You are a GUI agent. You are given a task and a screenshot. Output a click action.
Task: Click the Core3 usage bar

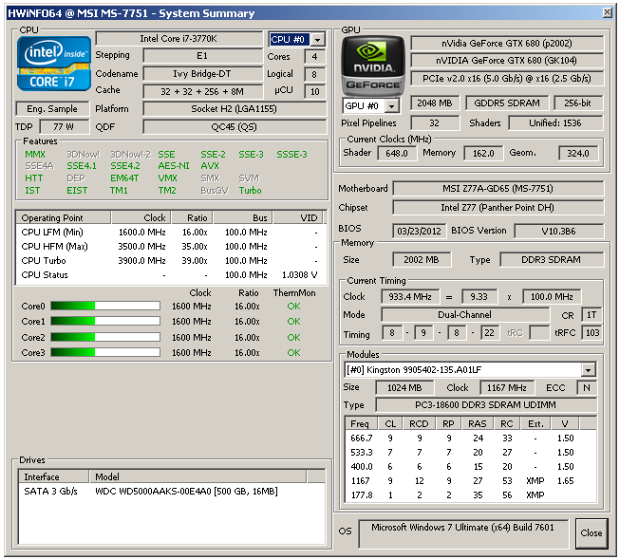tap(105, 352)
